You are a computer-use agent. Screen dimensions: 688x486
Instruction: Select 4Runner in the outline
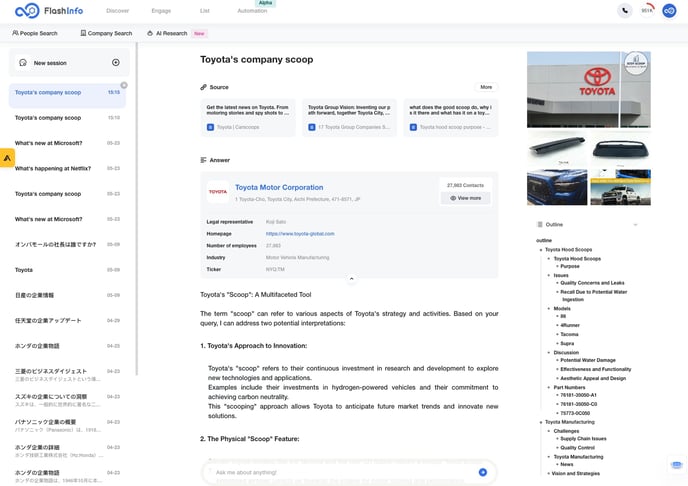570,325
